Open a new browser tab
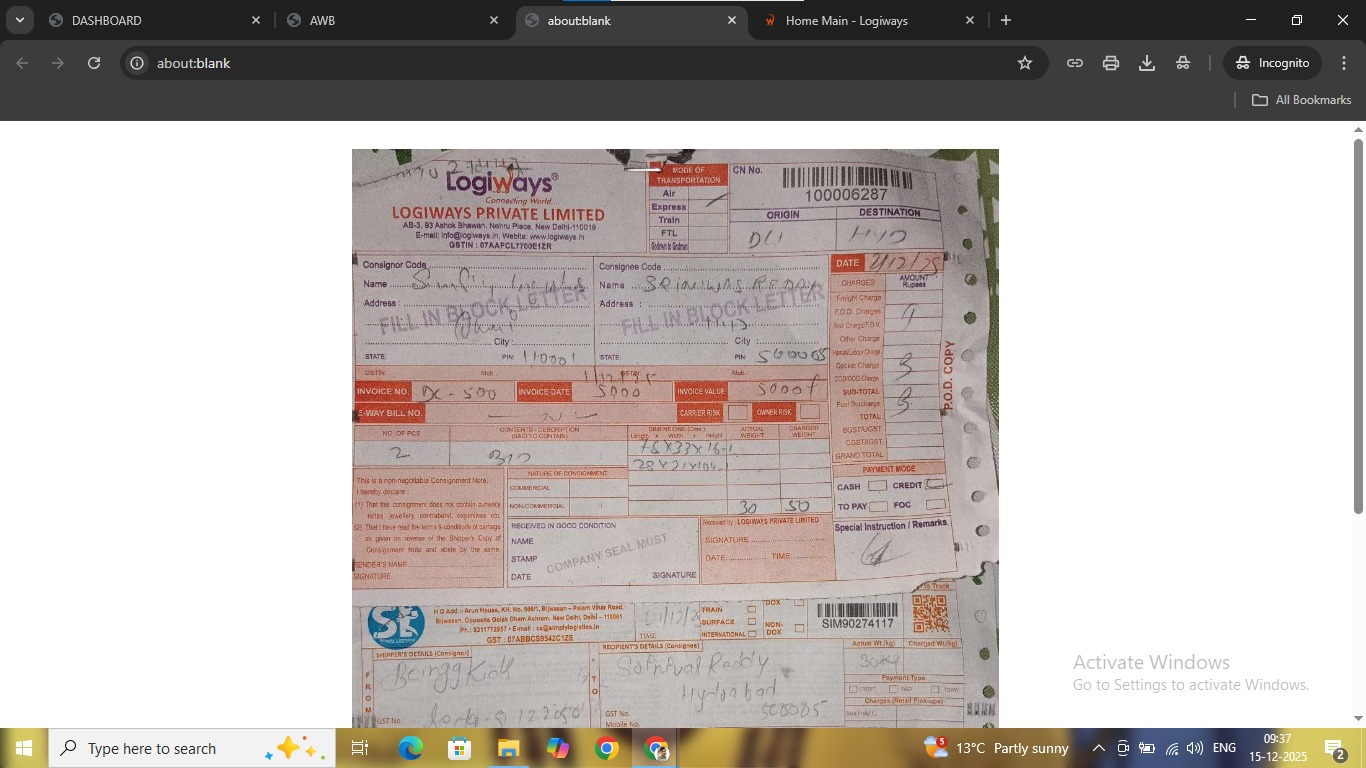This screenshot has width=1366, height=768. click(x=1006, y=20)
